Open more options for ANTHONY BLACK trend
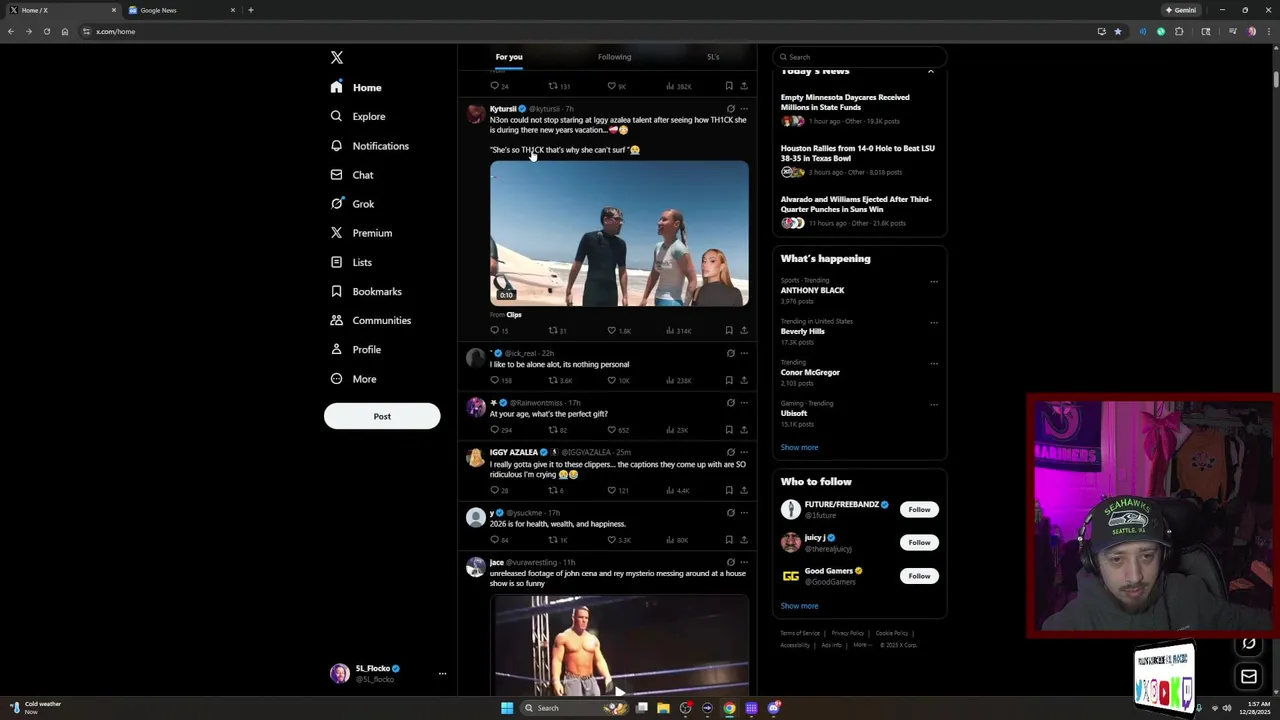Image resolution: width=1280 pixels, height=720 pixels. 934,282
